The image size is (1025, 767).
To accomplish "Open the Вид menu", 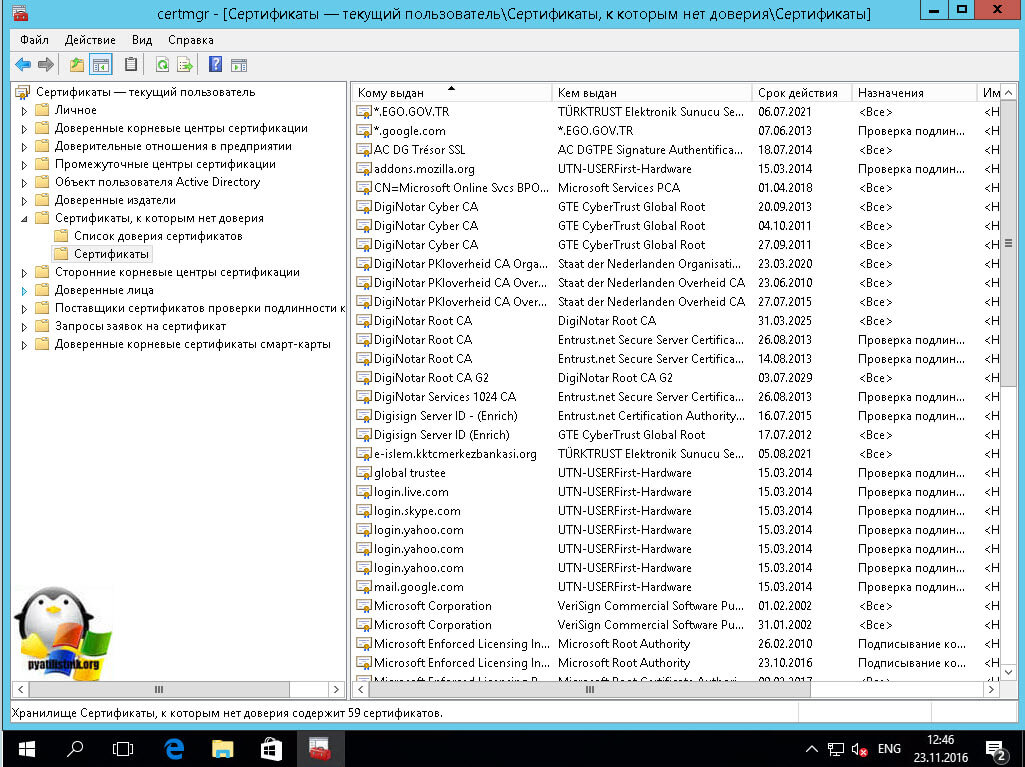I will [142, 40].
